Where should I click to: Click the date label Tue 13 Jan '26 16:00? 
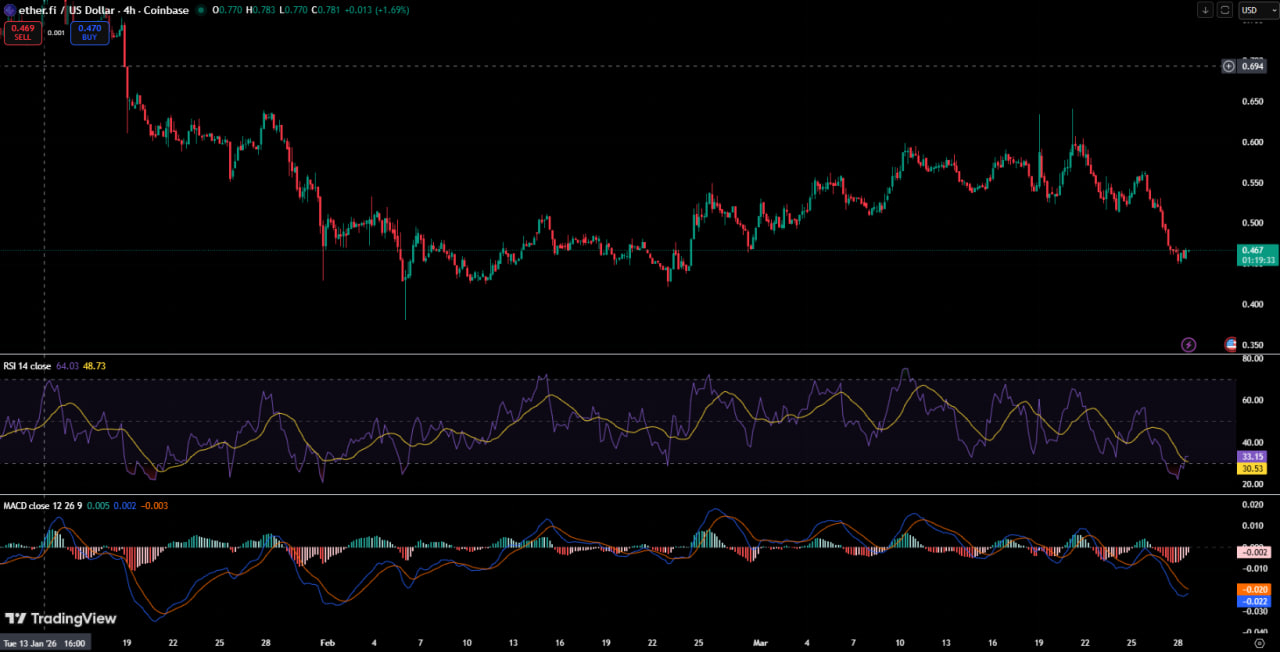44,643
